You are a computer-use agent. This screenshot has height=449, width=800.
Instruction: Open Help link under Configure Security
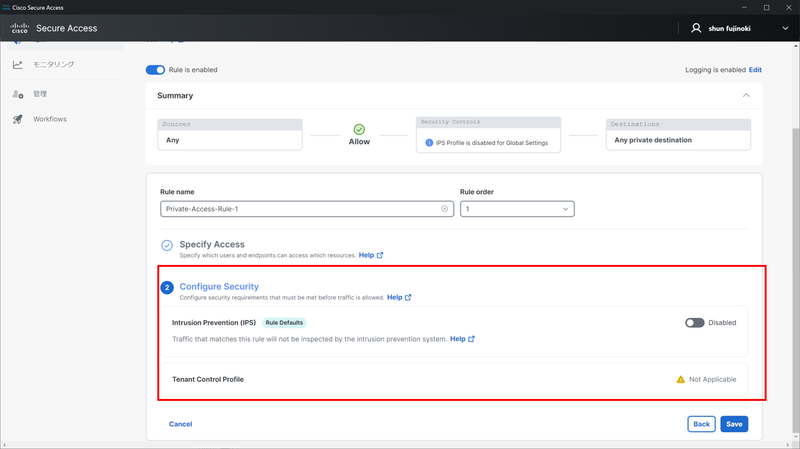point(399,297)
